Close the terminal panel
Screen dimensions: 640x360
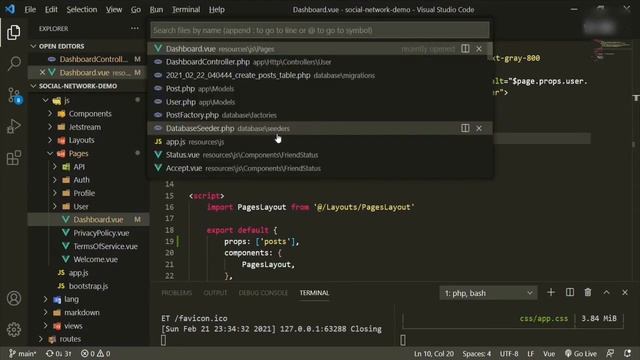click(x=625, y=292)
